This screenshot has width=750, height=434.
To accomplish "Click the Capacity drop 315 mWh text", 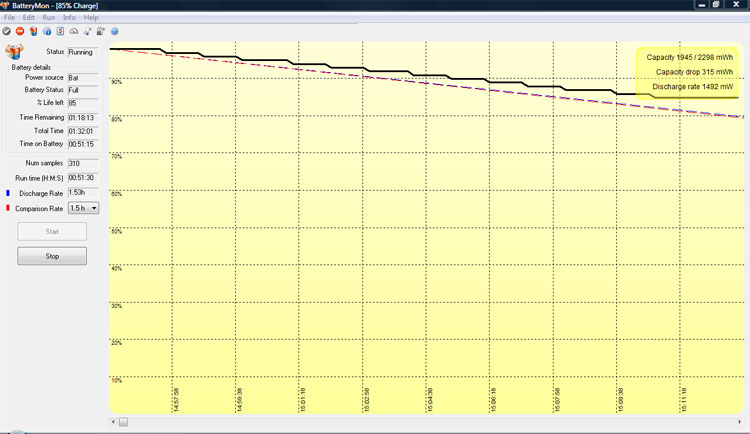I will 694,72.
